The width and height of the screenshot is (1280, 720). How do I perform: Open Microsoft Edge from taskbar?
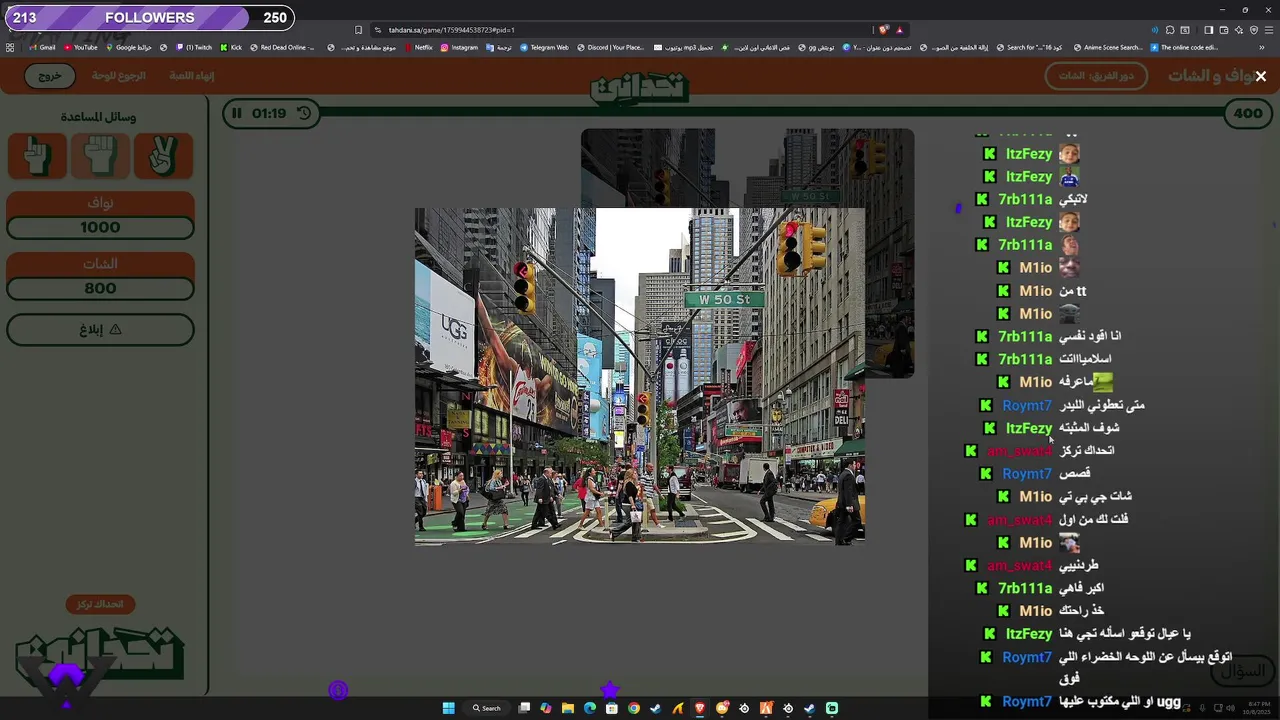590,708
